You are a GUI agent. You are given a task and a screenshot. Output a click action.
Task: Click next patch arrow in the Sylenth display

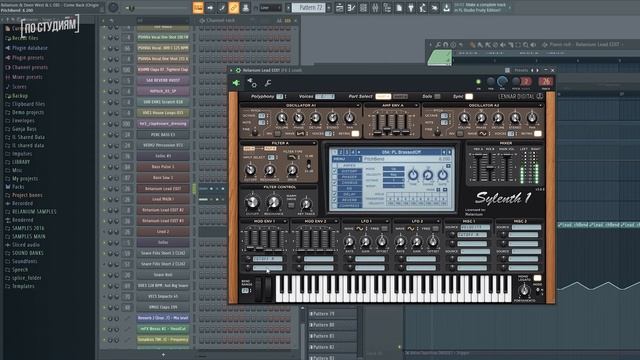click(x=449, y=152)
